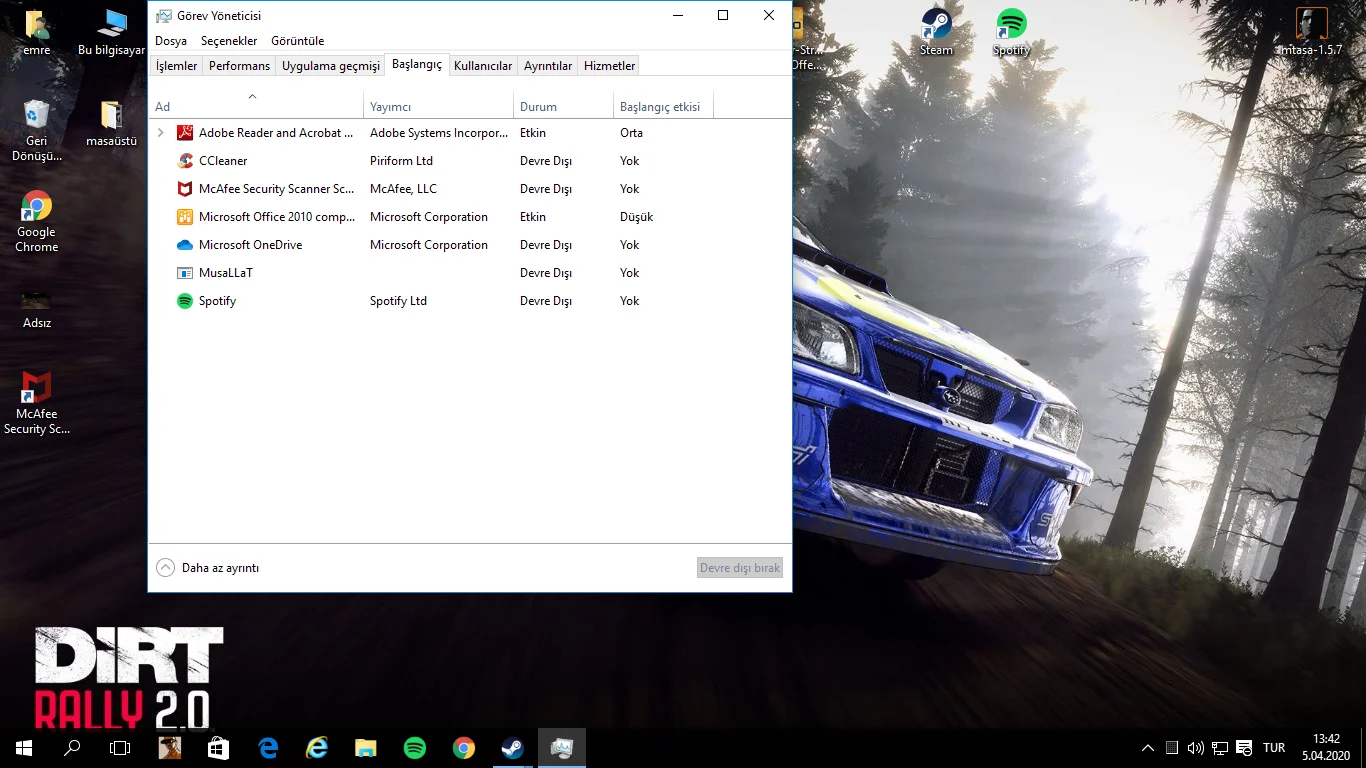Screen dimensions: 1366x768
Task: Open File Explorer from the taskbar
Action: [x=366, y=748]
